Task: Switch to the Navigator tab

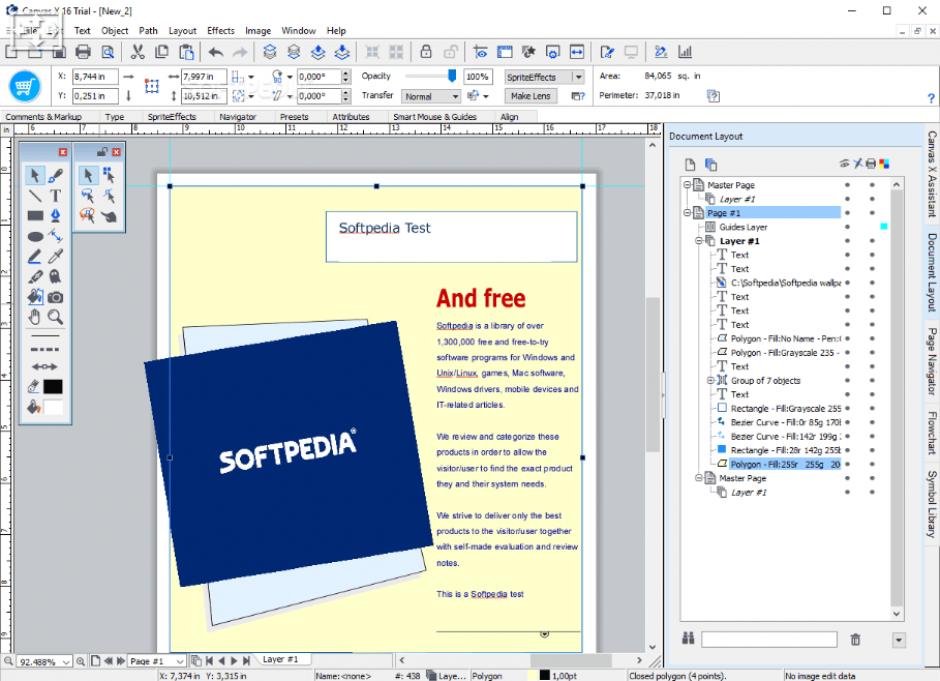Action: [237, 117]
